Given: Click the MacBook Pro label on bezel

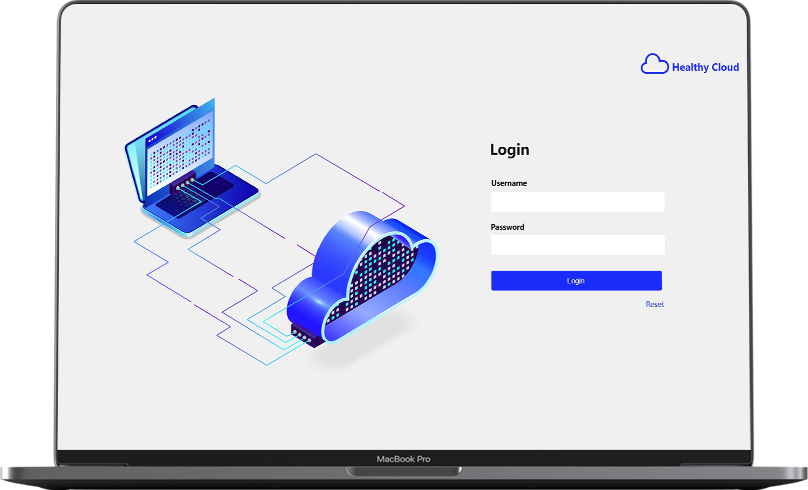Looking at the screenshot, I should pos(403,459).
